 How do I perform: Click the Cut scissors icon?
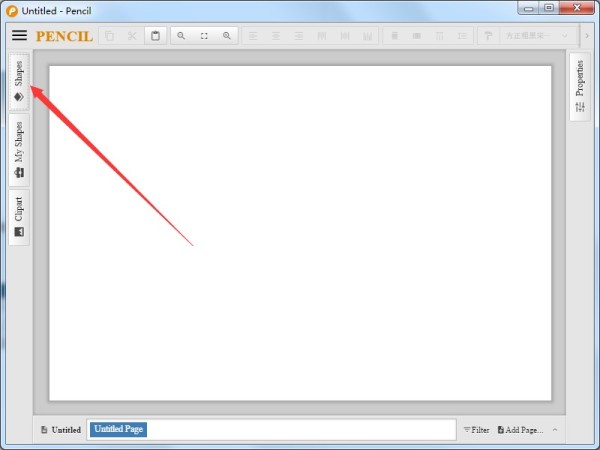(x=132, y=36)
